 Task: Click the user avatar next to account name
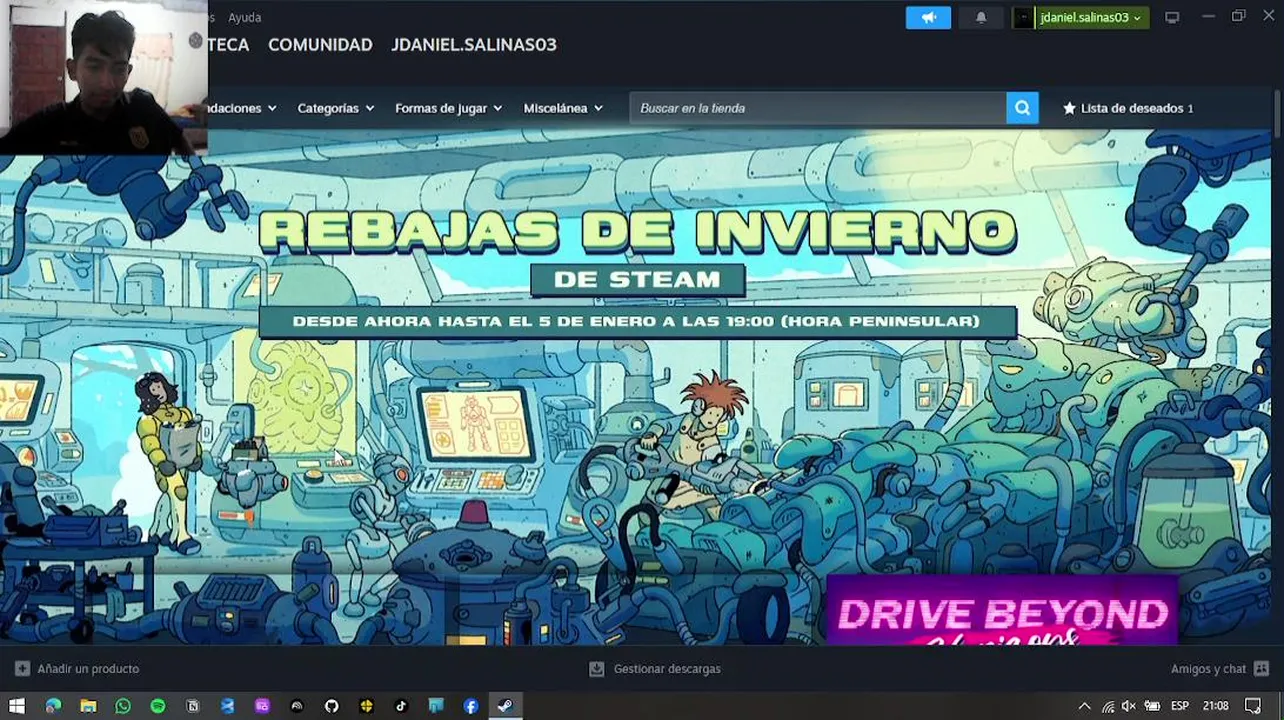(x=1023, y=18)
